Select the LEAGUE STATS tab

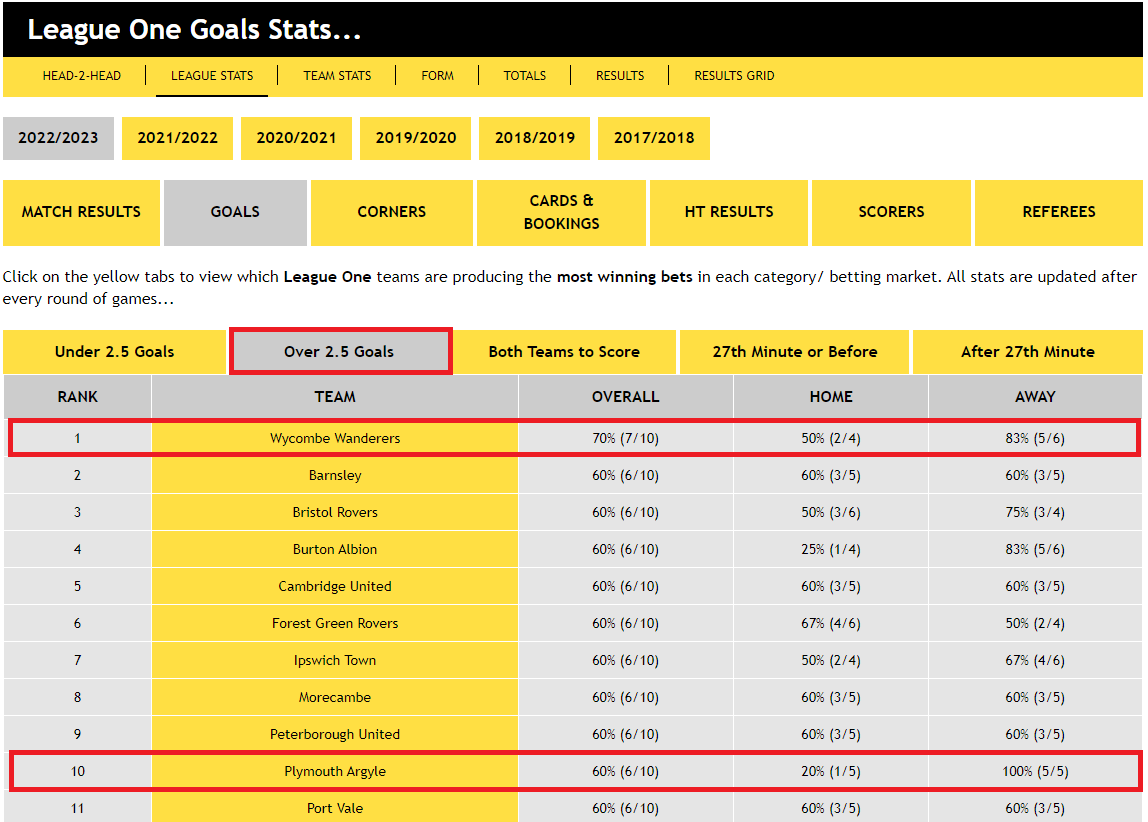click(212, 75)
